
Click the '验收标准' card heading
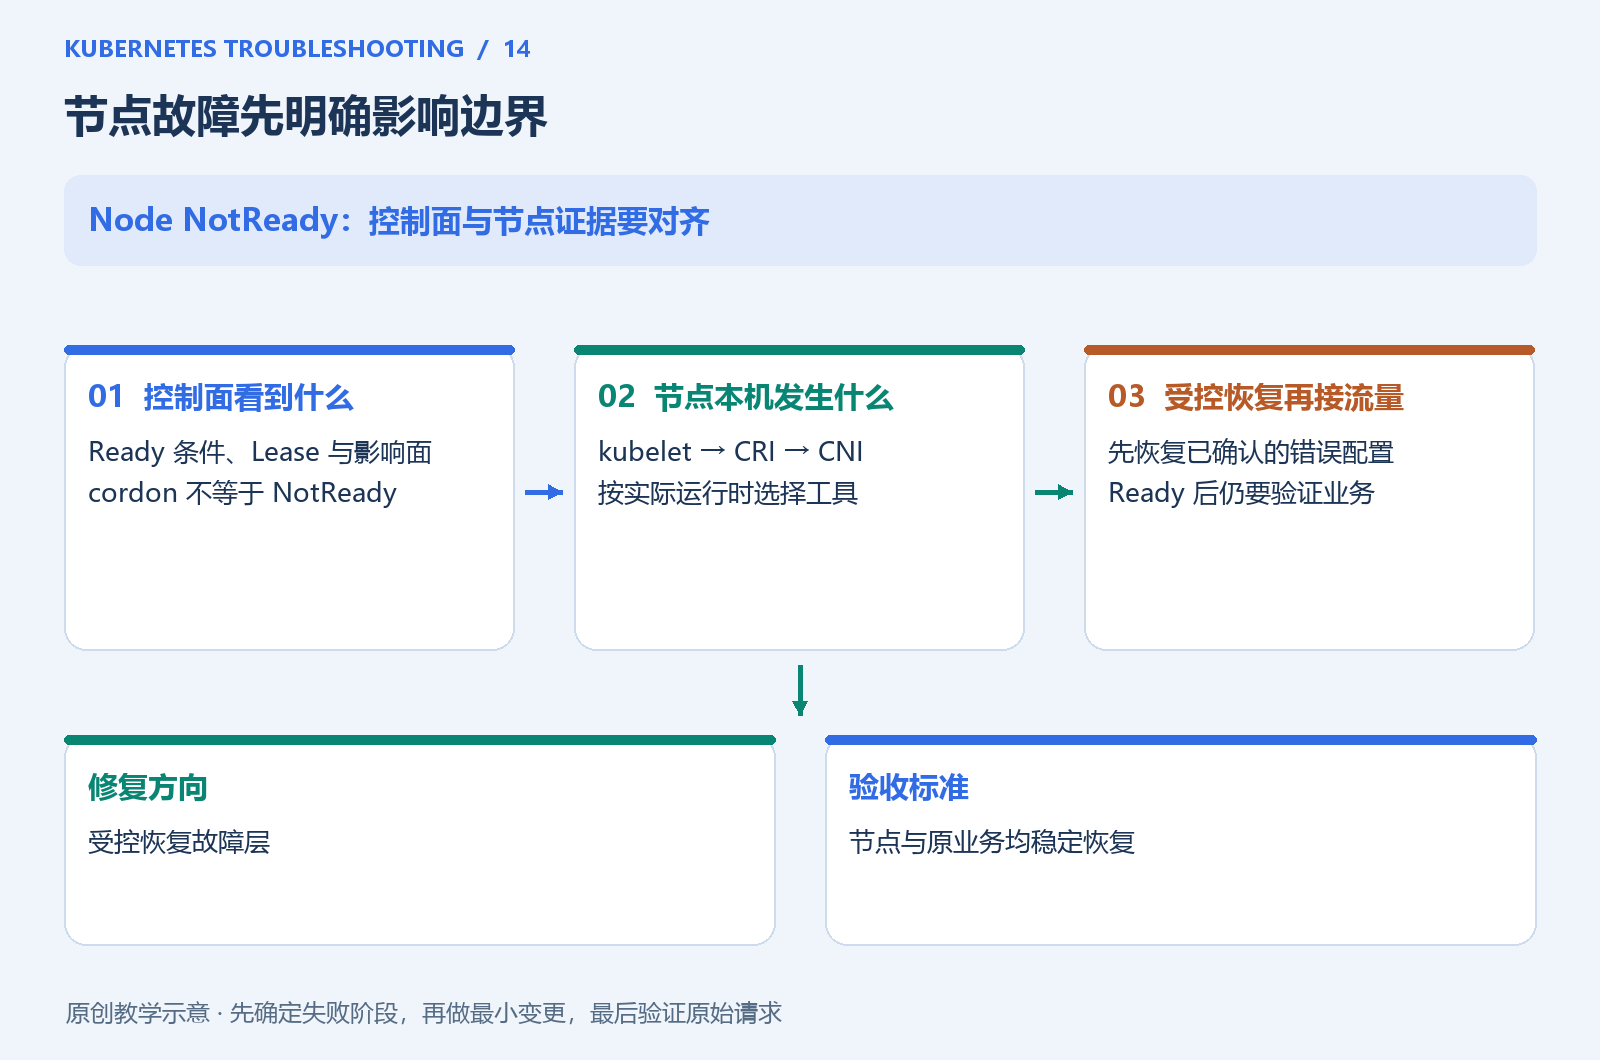[909, 787]
